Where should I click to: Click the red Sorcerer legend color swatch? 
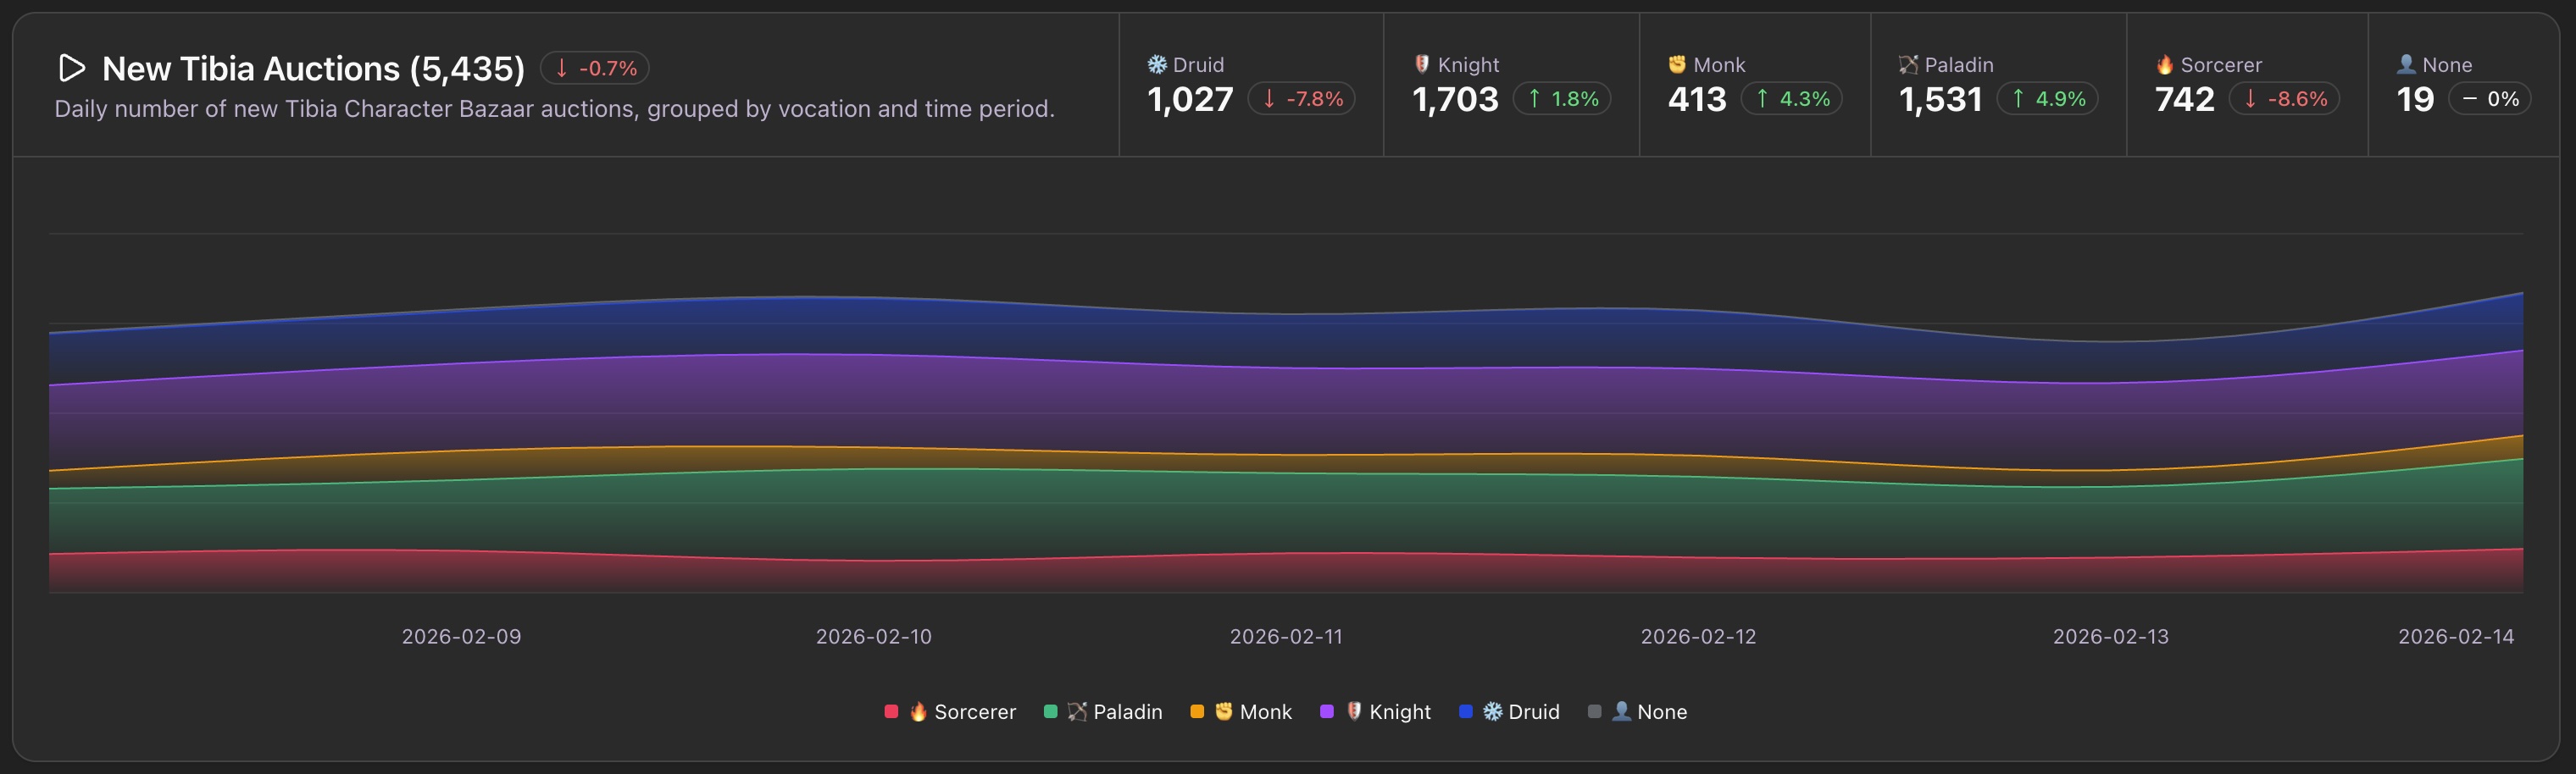coord(891,712)
